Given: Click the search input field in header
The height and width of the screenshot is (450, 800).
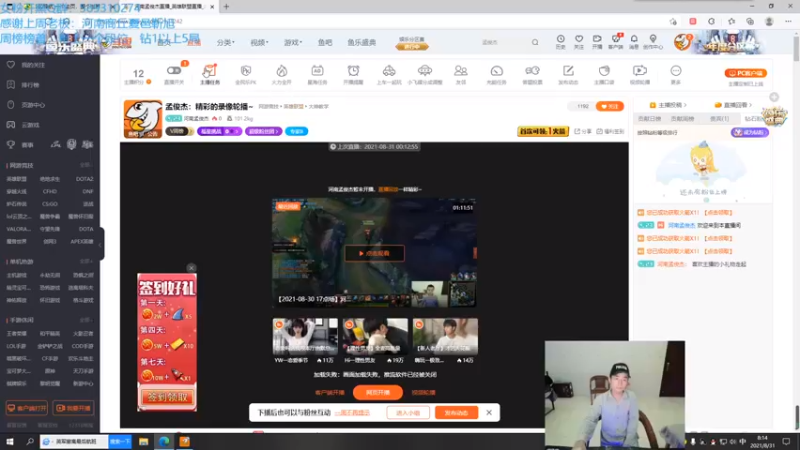Looking at the screenshot, I should [x=503, y=42].
